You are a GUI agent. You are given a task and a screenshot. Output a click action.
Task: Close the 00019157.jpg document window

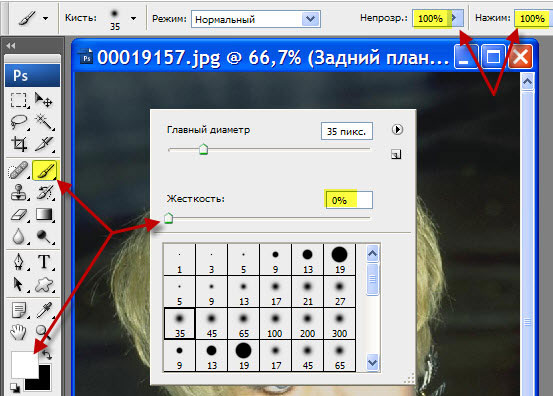click(x=520, y=56)
